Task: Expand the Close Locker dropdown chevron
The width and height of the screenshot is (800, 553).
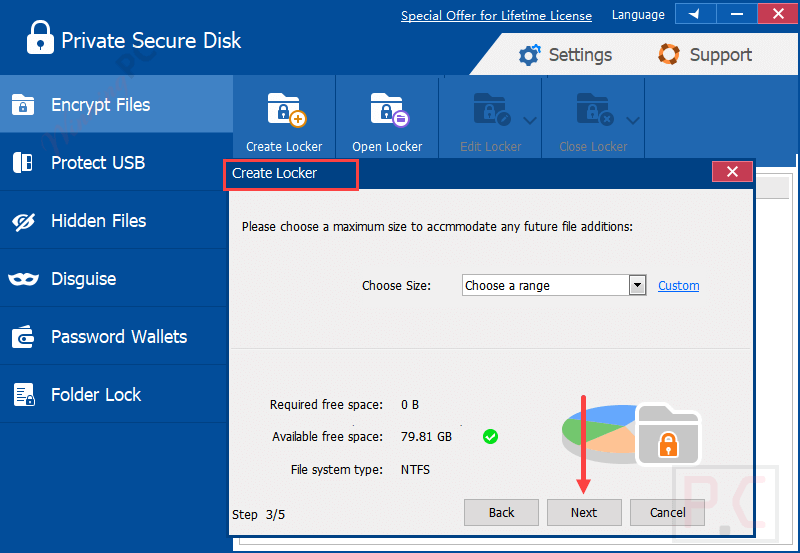Action: (x=633, y=120)
